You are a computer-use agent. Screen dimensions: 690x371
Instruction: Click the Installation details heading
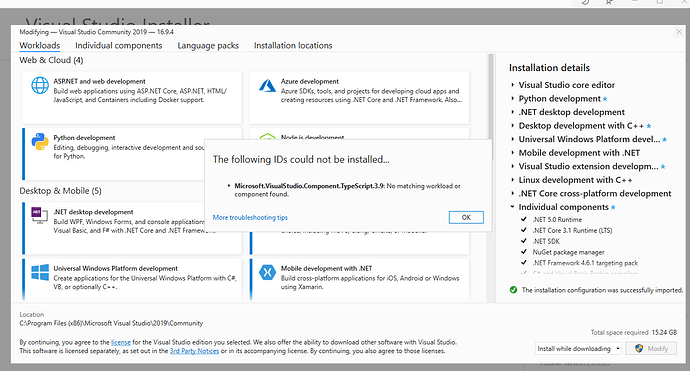click(x=549, y=68)
